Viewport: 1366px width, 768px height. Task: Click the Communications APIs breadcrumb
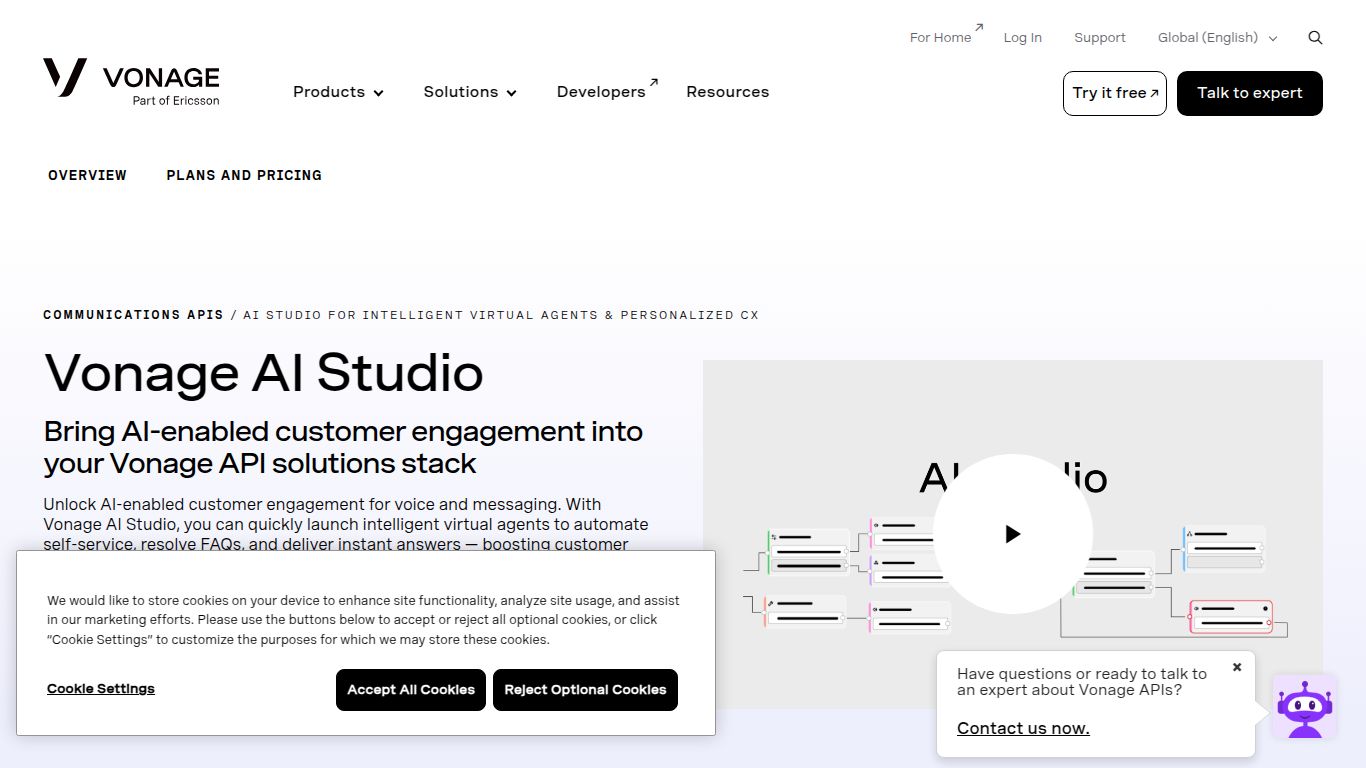(x=133, y=314)
